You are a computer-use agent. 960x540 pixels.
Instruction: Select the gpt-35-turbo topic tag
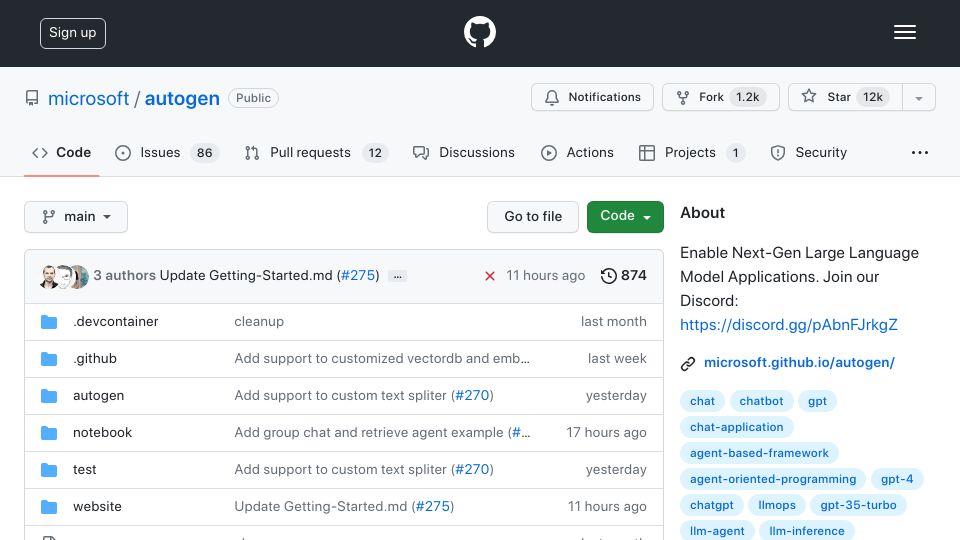(x=858, y=505)
